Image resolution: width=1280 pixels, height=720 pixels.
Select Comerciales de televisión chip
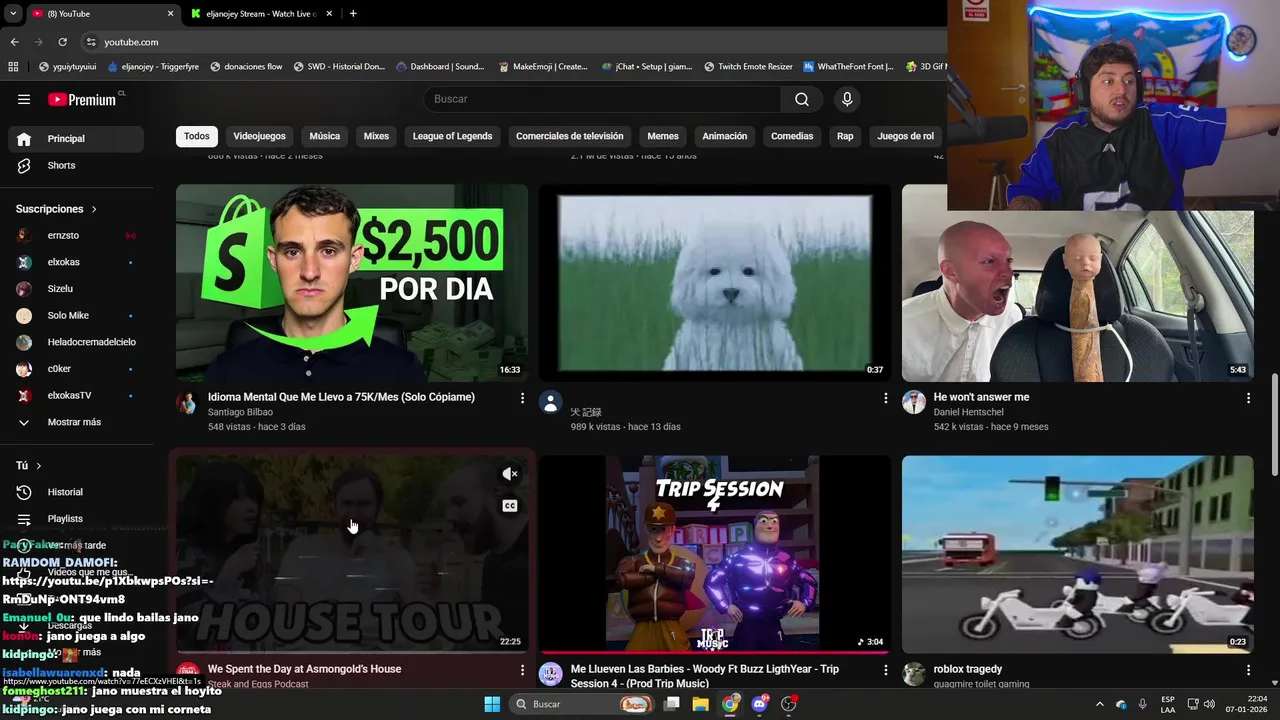point(570,136)
